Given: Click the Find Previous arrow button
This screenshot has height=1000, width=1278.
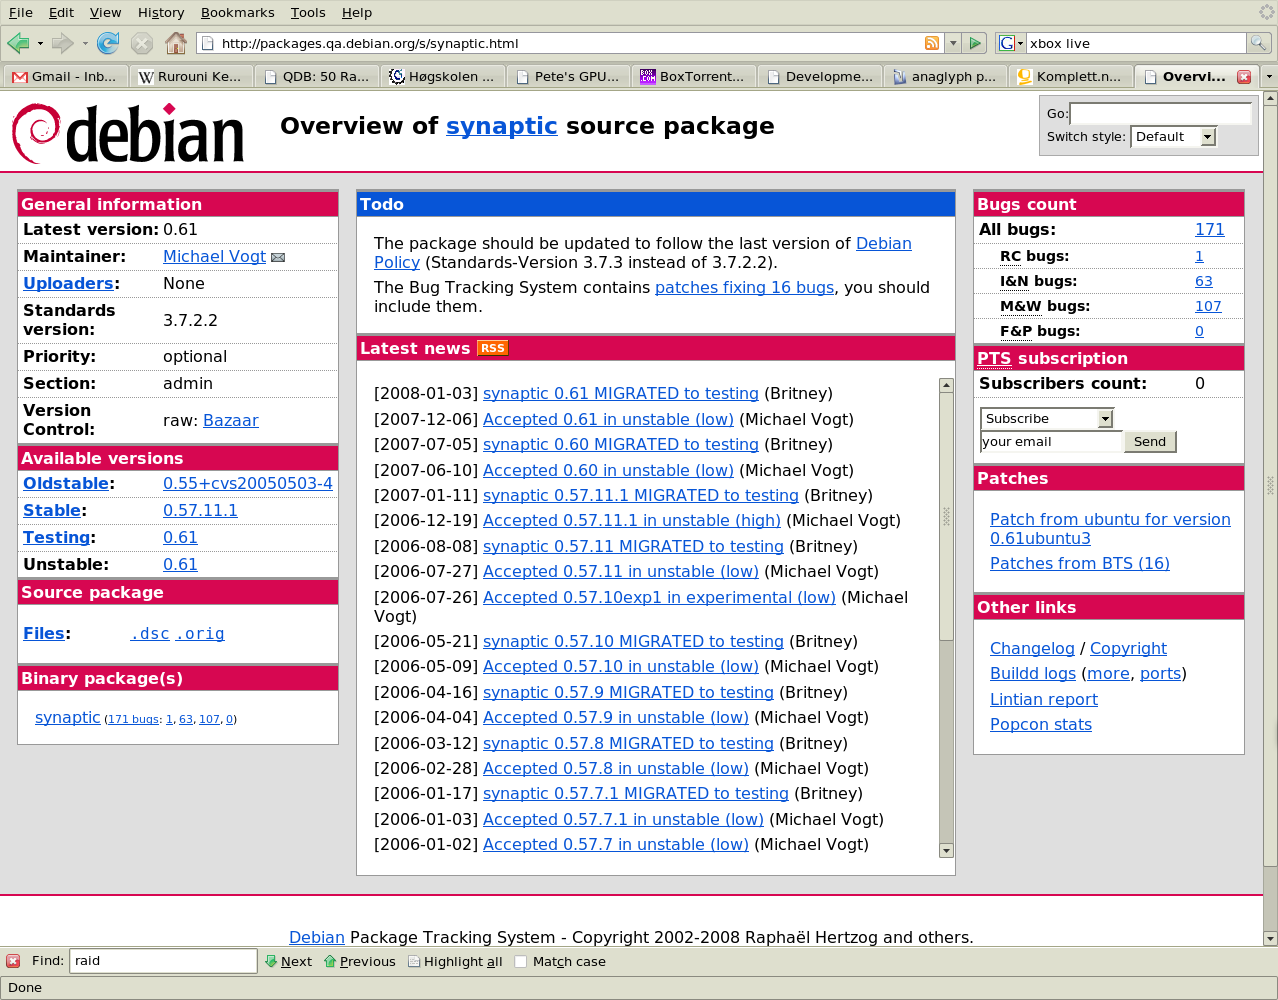Looking at the screenshot, I should [x=360, y=961].
